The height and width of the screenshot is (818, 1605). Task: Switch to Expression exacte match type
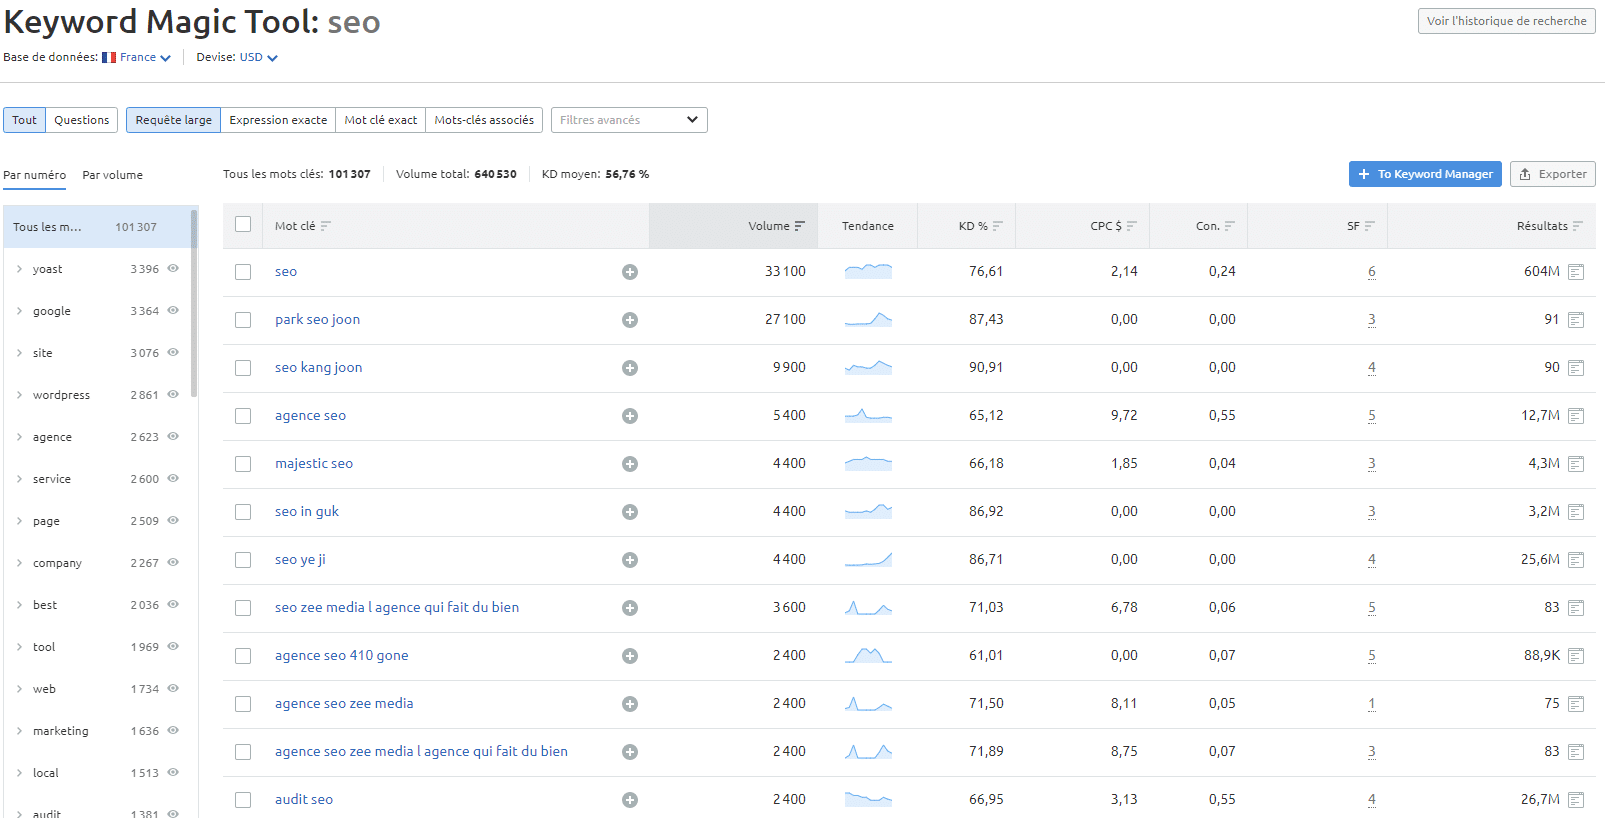coord(278,120)
